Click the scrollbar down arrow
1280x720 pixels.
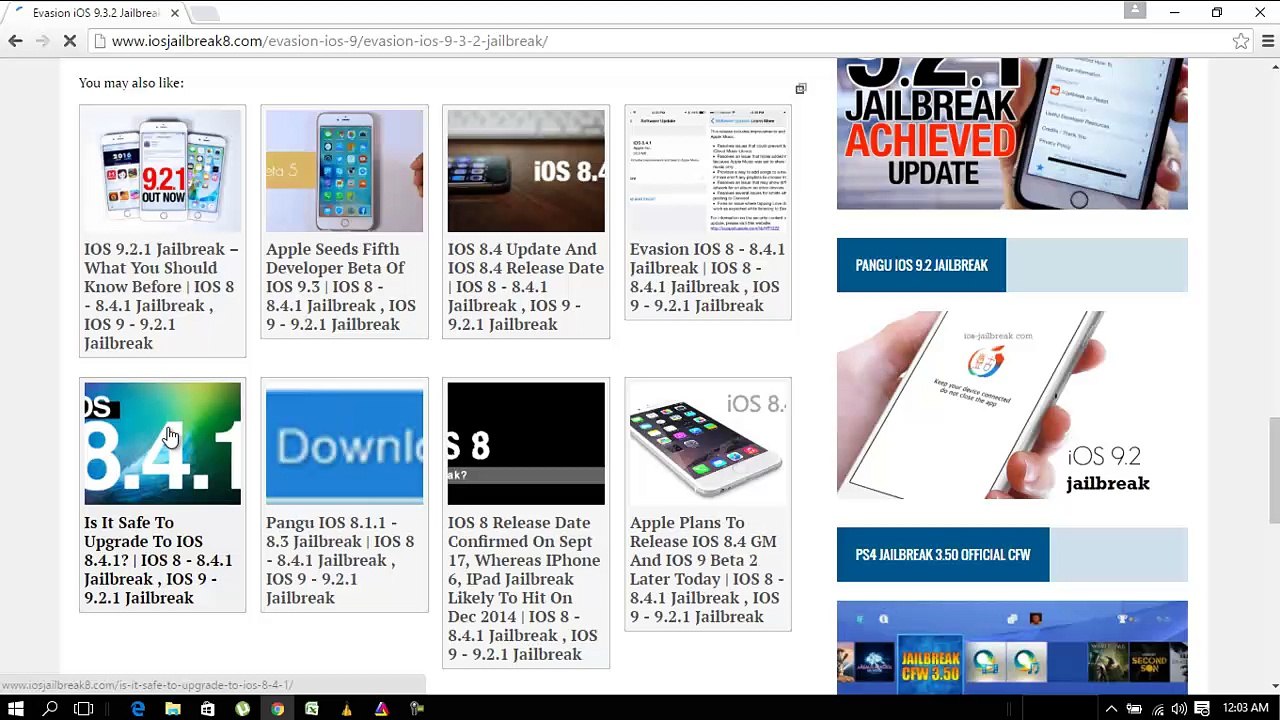(1273, 687)
